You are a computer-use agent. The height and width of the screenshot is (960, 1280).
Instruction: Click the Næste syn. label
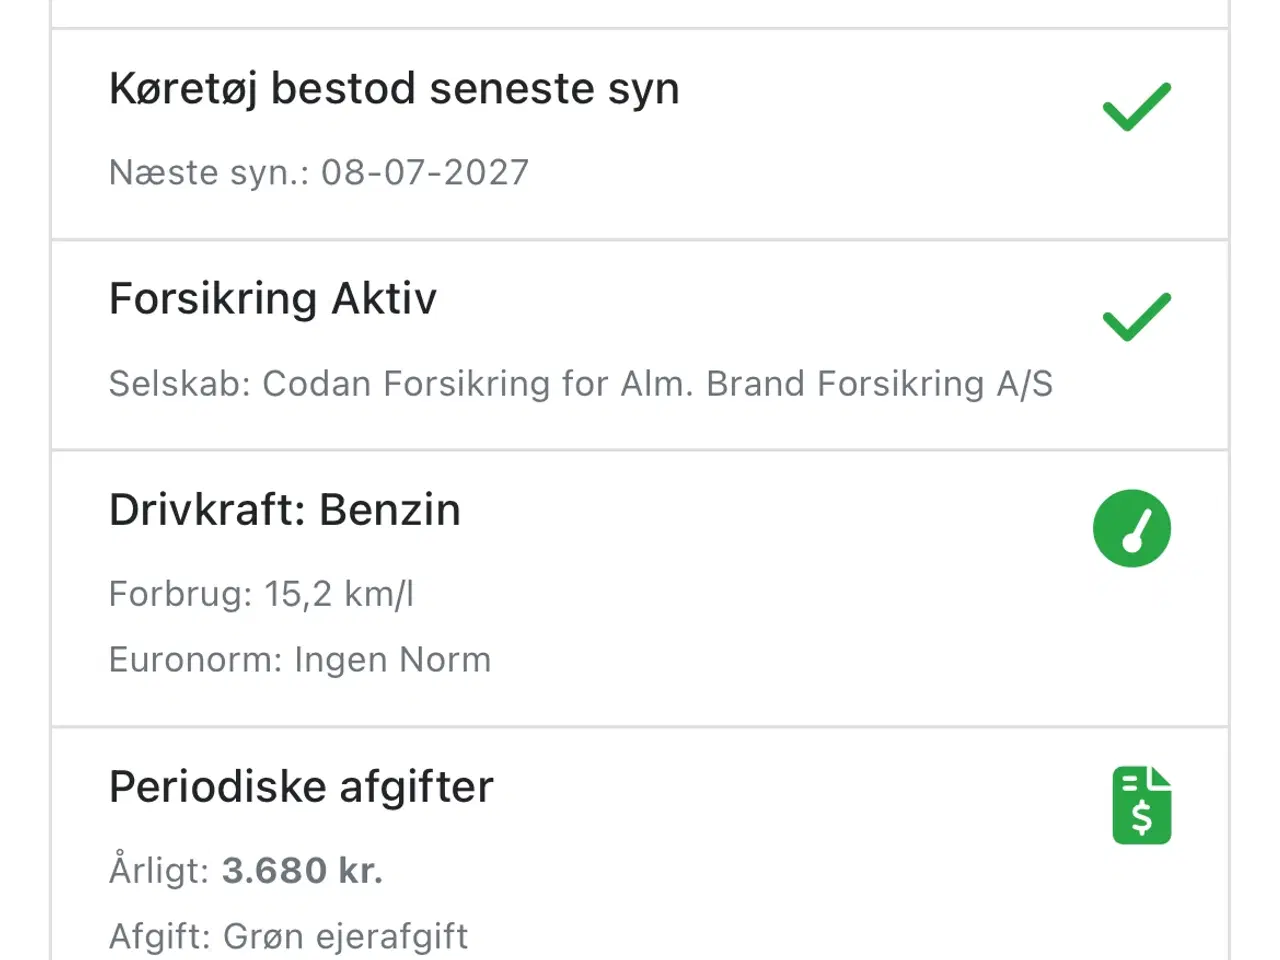[208, 173]
